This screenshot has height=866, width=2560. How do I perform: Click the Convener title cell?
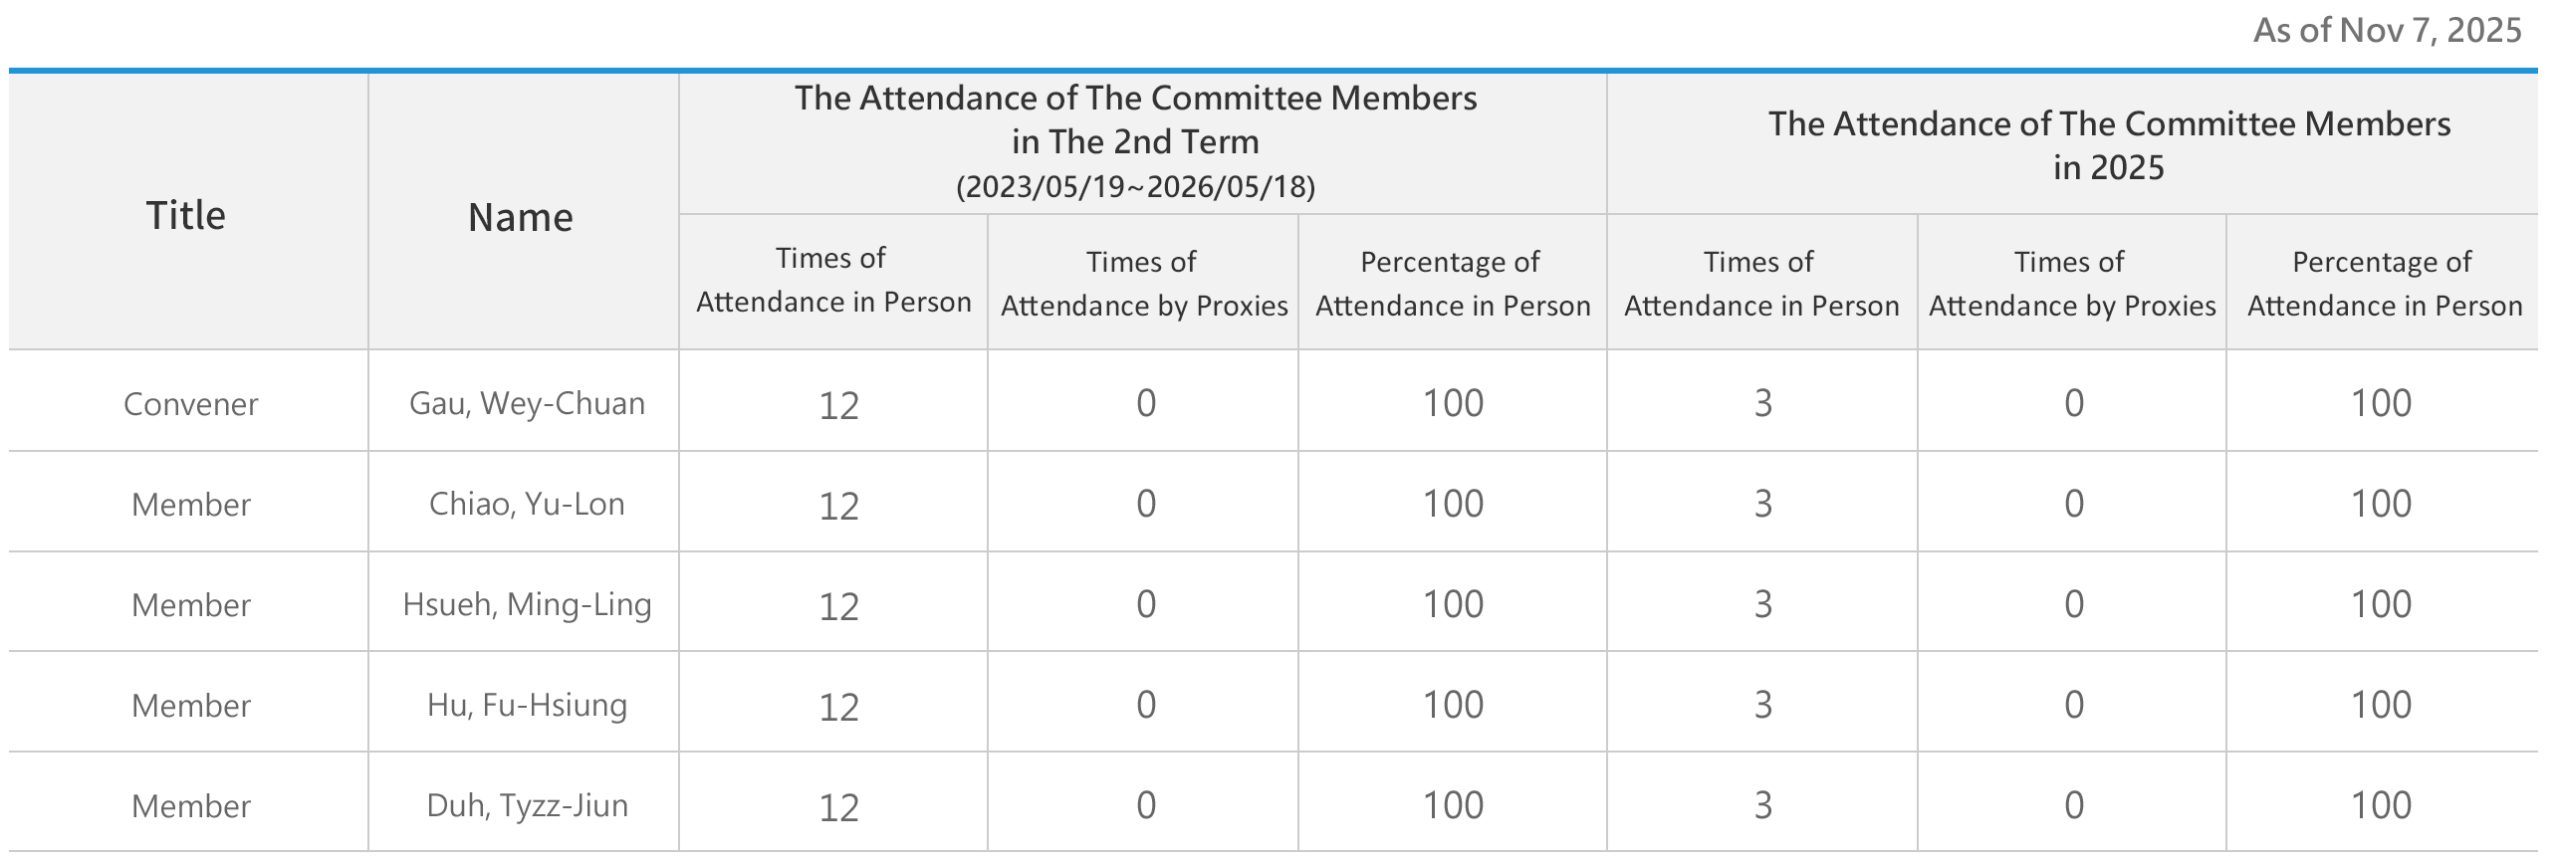[x=190, y=404]
